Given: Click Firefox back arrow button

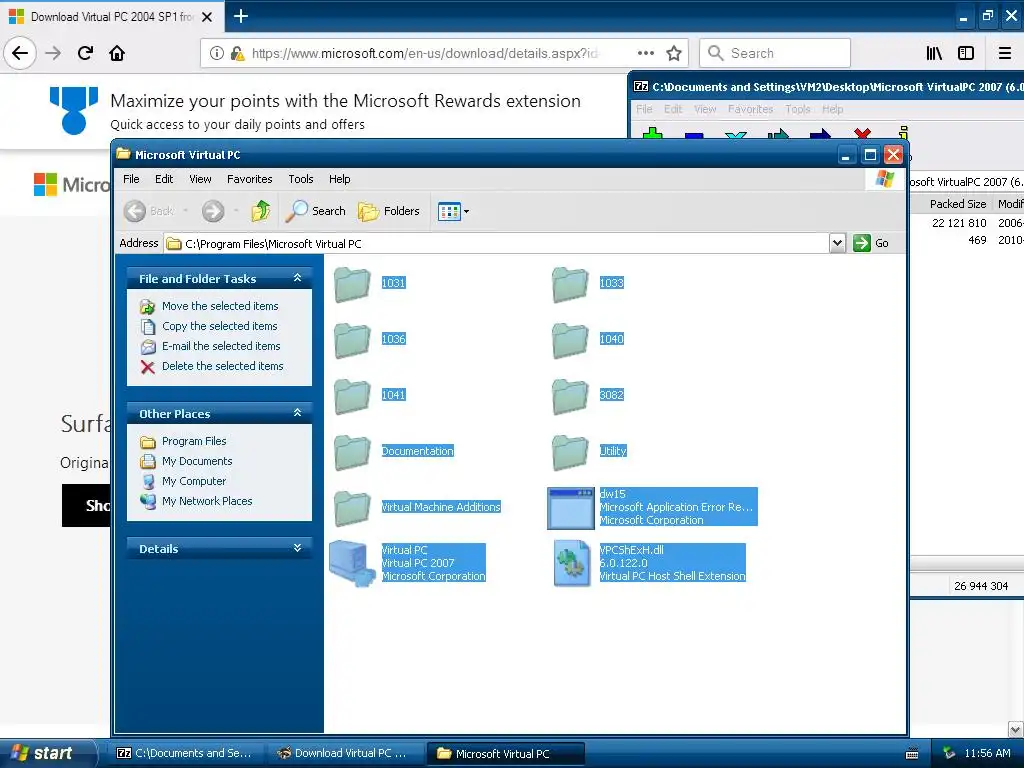Looking at the screenshot, I should [20, 53].
